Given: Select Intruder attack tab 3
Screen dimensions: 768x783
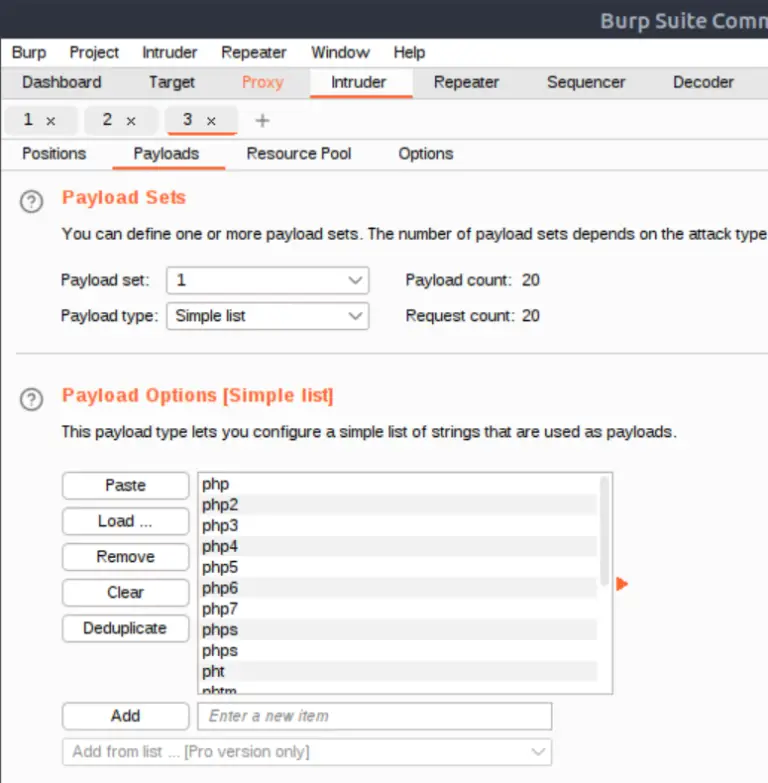Looking at the screenshot, I should point(187,120).
